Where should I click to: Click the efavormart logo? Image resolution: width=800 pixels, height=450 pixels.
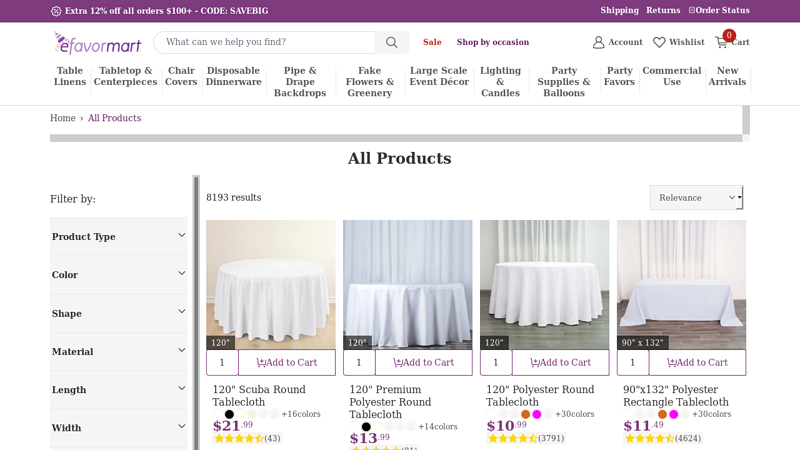pos(97,43)
